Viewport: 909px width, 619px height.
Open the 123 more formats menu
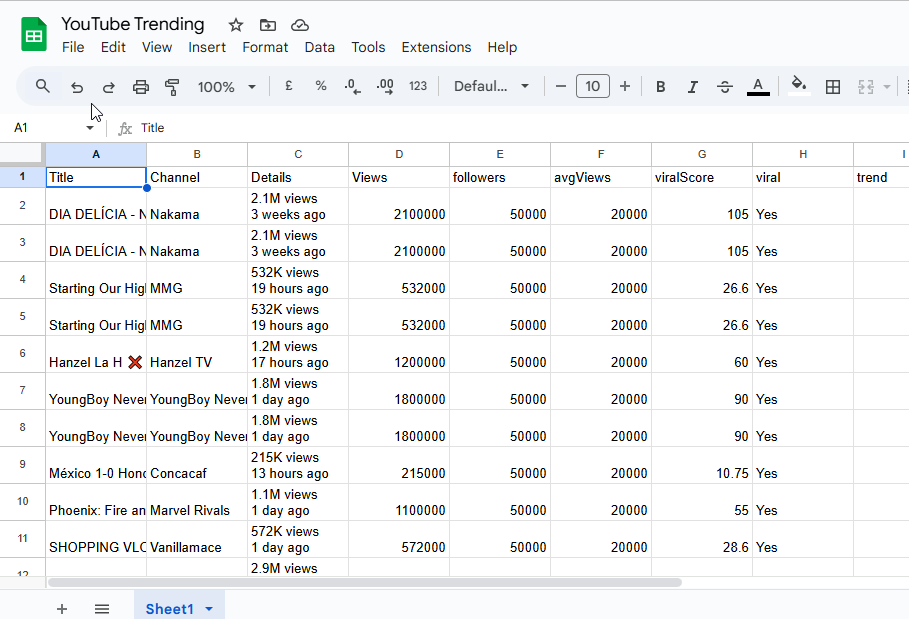[418, 86]
